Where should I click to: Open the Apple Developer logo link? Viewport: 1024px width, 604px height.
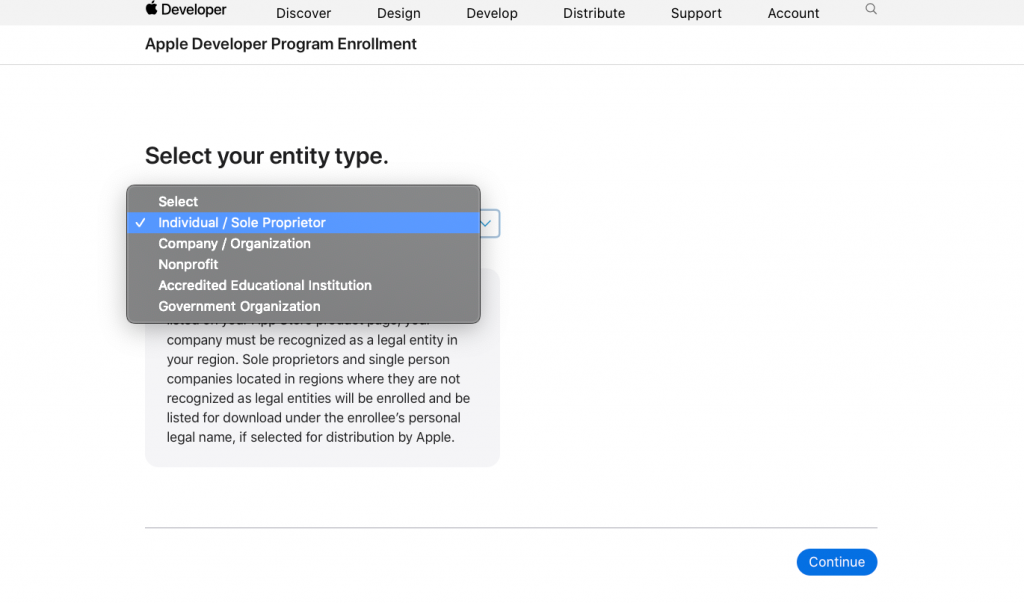click(x=185, y=9)
